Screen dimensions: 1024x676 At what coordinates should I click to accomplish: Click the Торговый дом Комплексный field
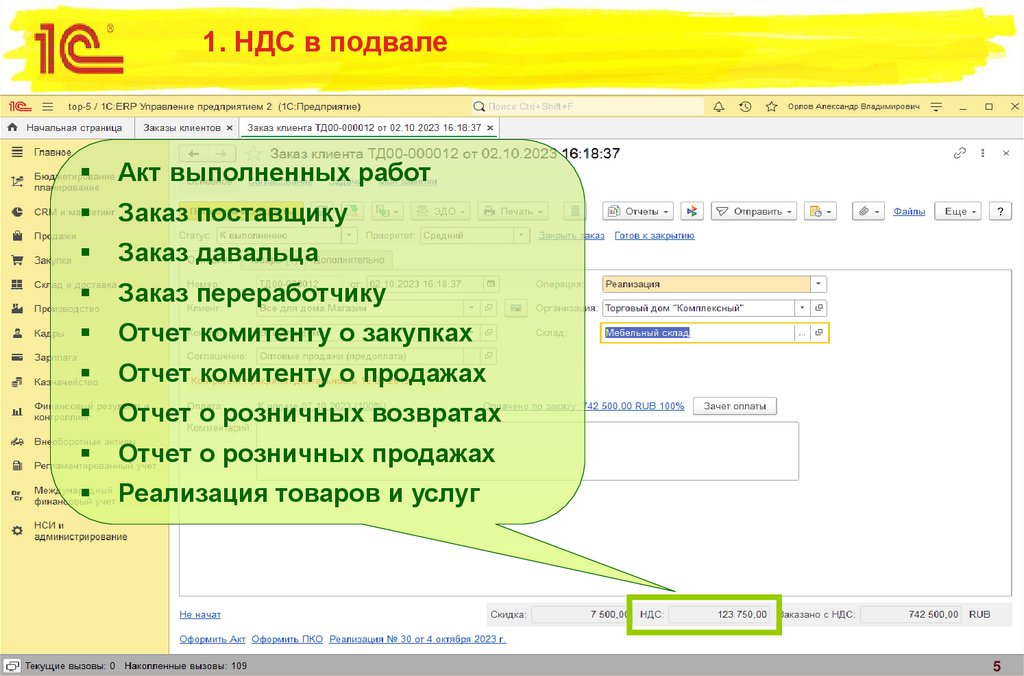[x=698, y=308]
